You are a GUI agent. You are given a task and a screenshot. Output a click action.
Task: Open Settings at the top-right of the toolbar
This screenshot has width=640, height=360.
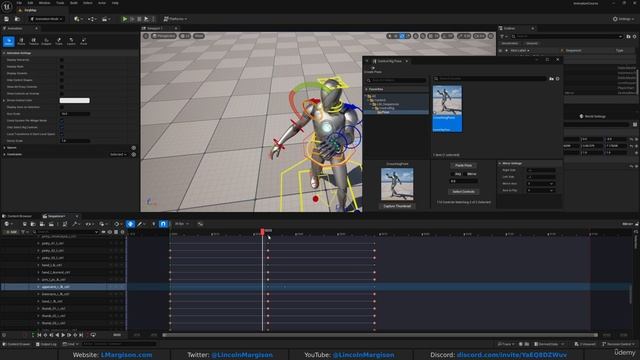623,19
